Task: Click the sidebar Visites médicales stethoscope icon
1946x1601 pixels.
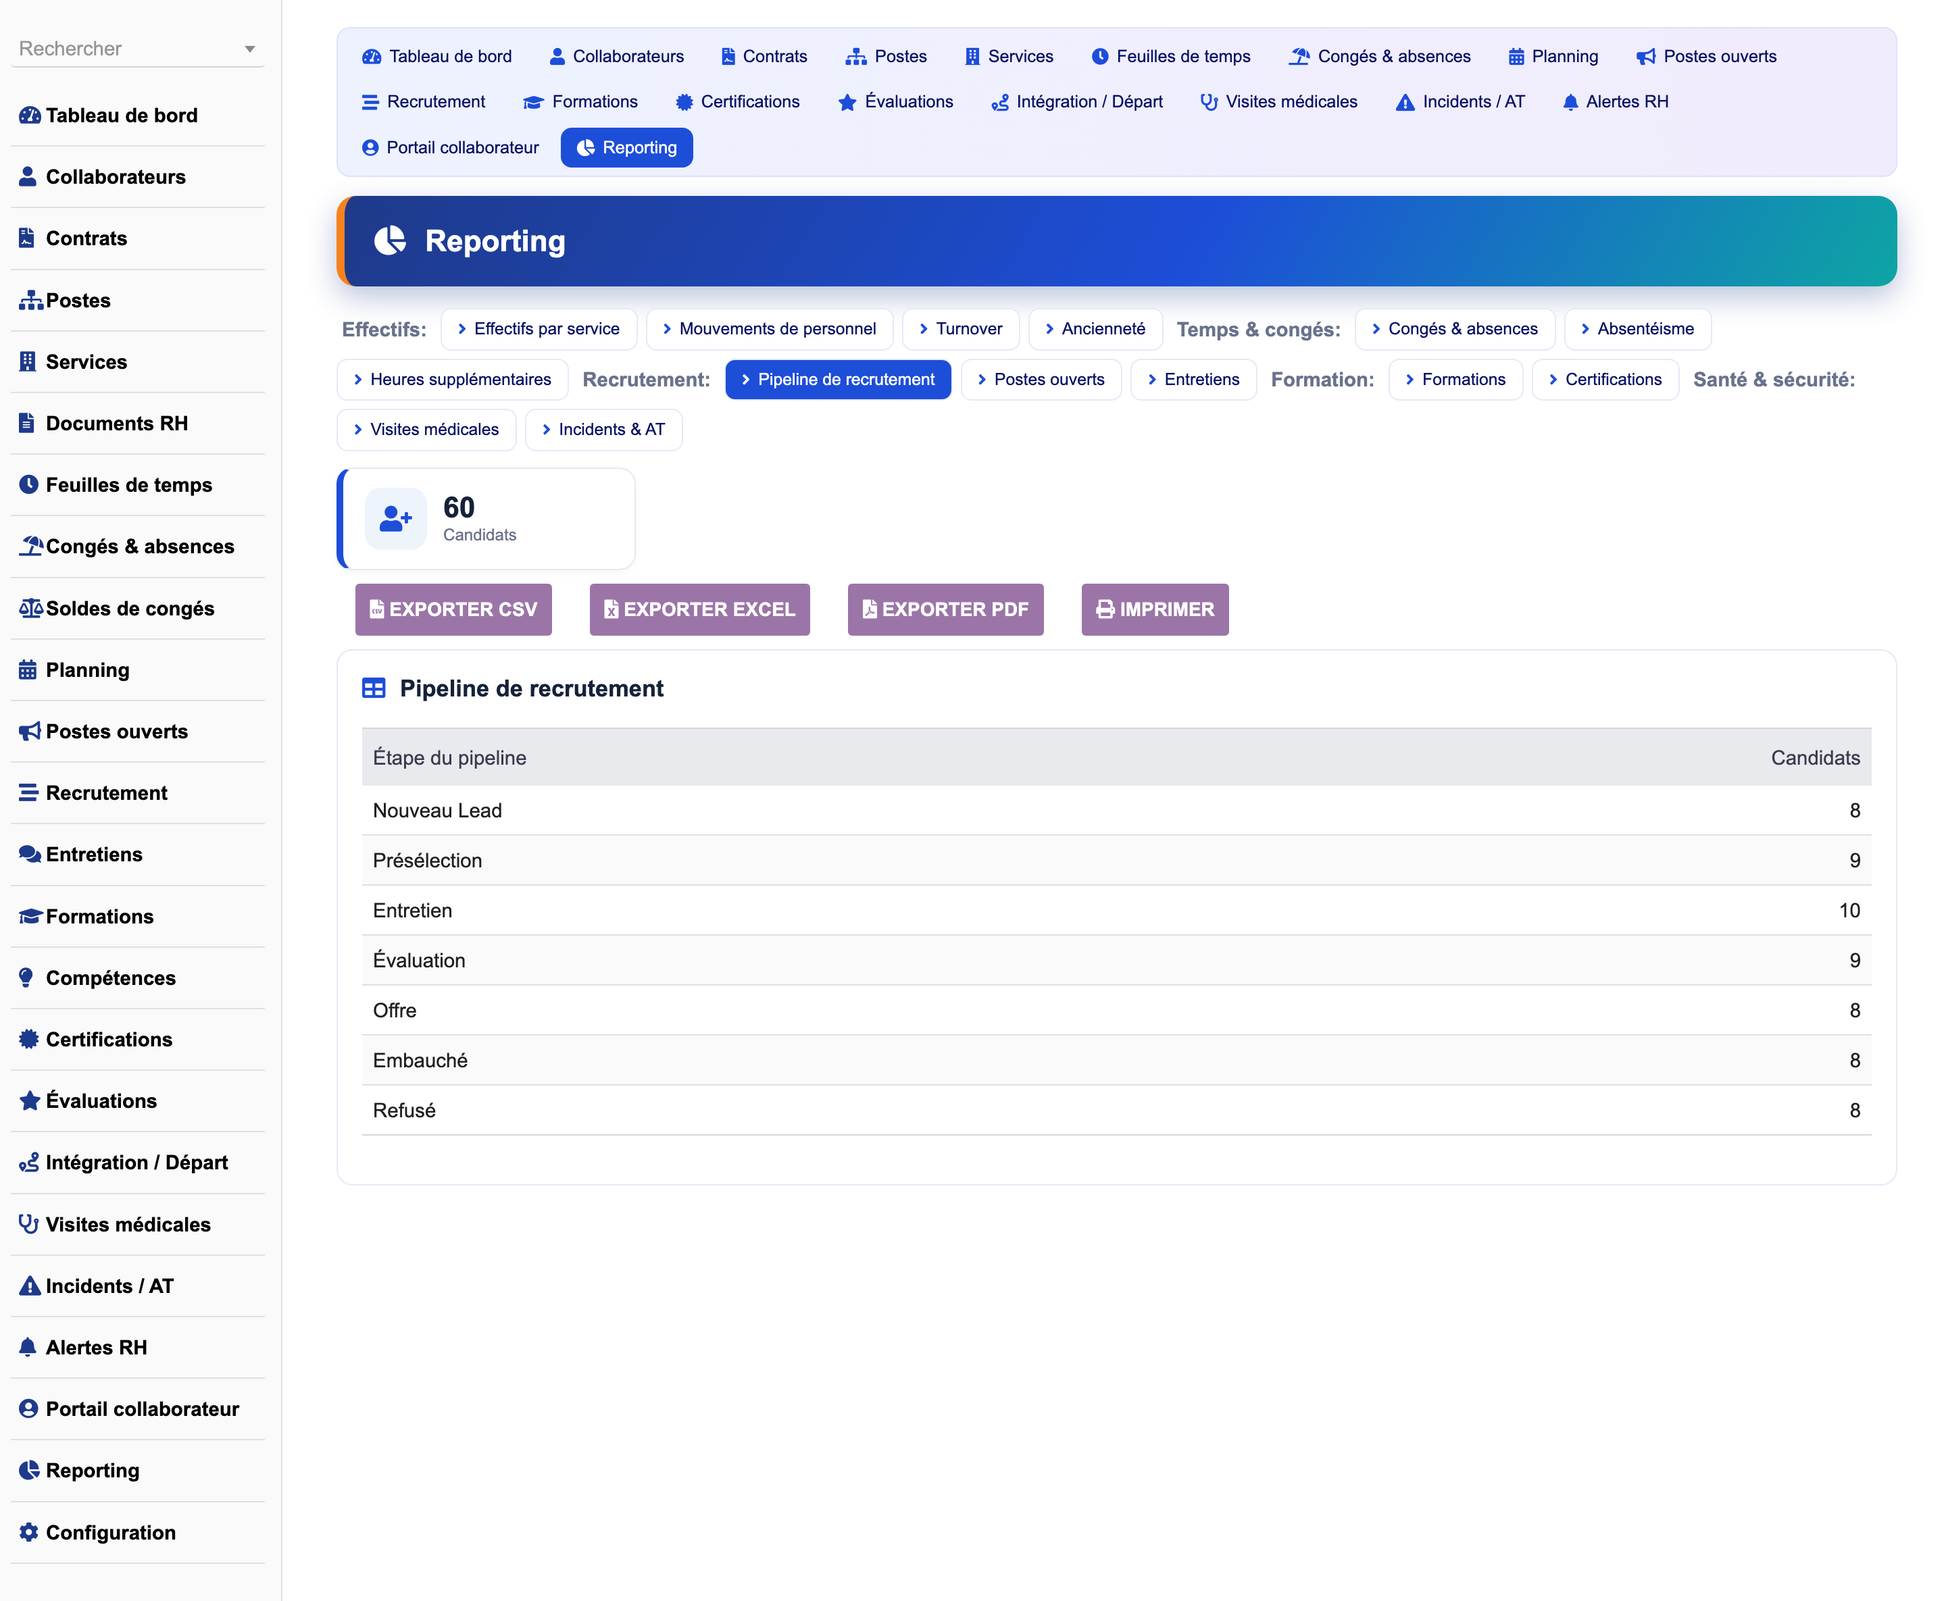Action: pyautogui.click(x=29, y=1225)
